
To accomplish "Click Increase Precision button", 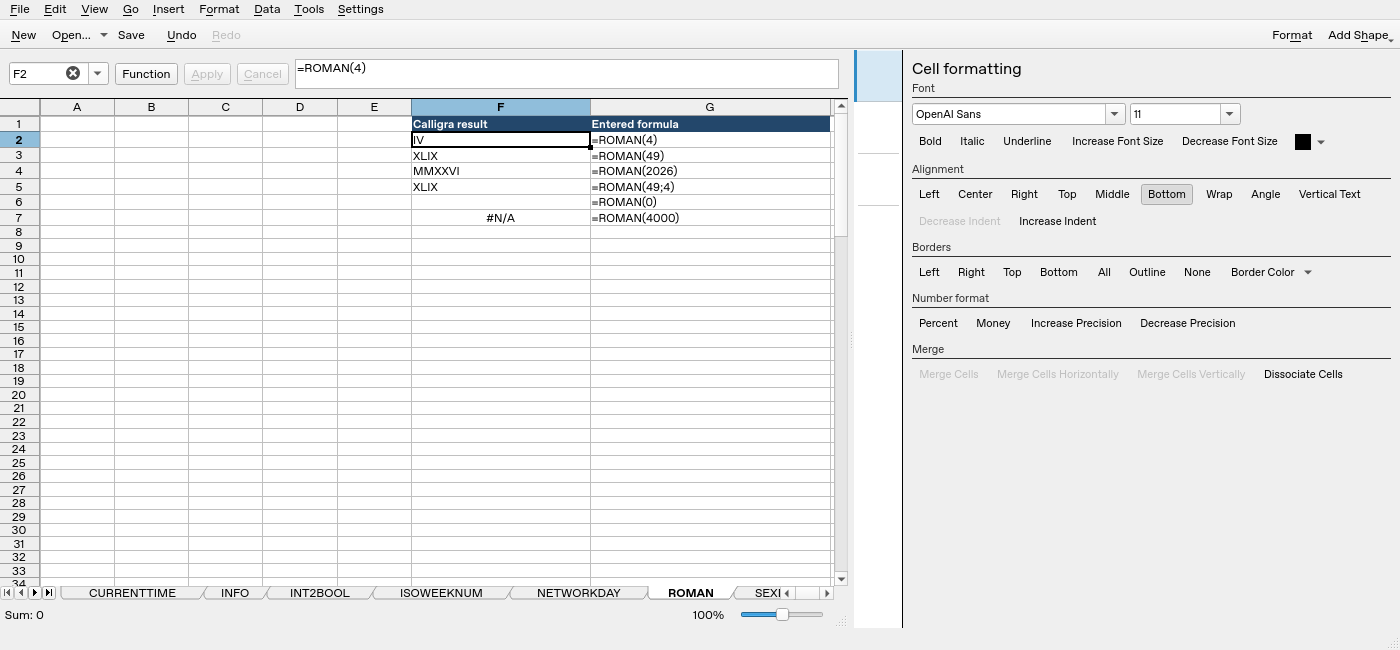I will pyautogui.click(x=1076, y=323).
